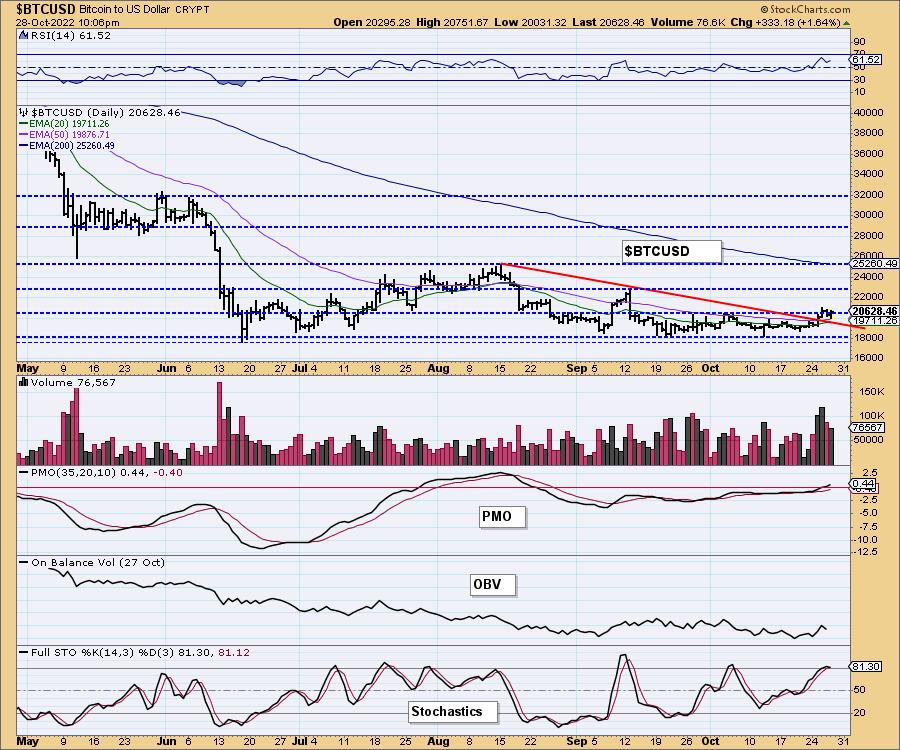Click the Last 20628.46 value in the header
The width and height of the screenshot is (900, 750).
coord(608,22)
